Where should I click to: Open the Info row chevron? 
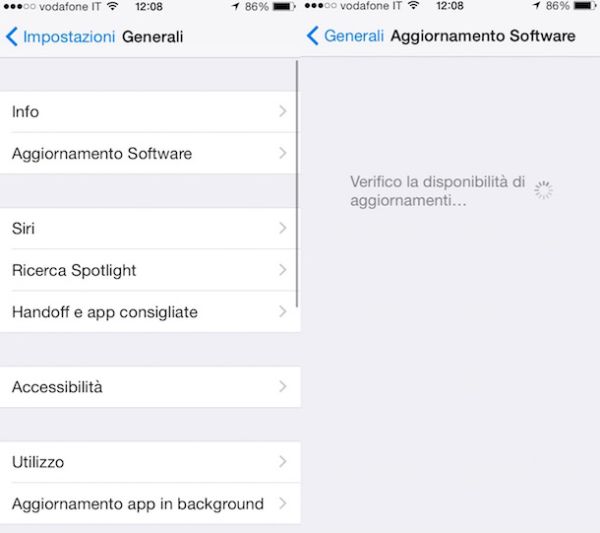pyautogui.click(x=282, y=111)
